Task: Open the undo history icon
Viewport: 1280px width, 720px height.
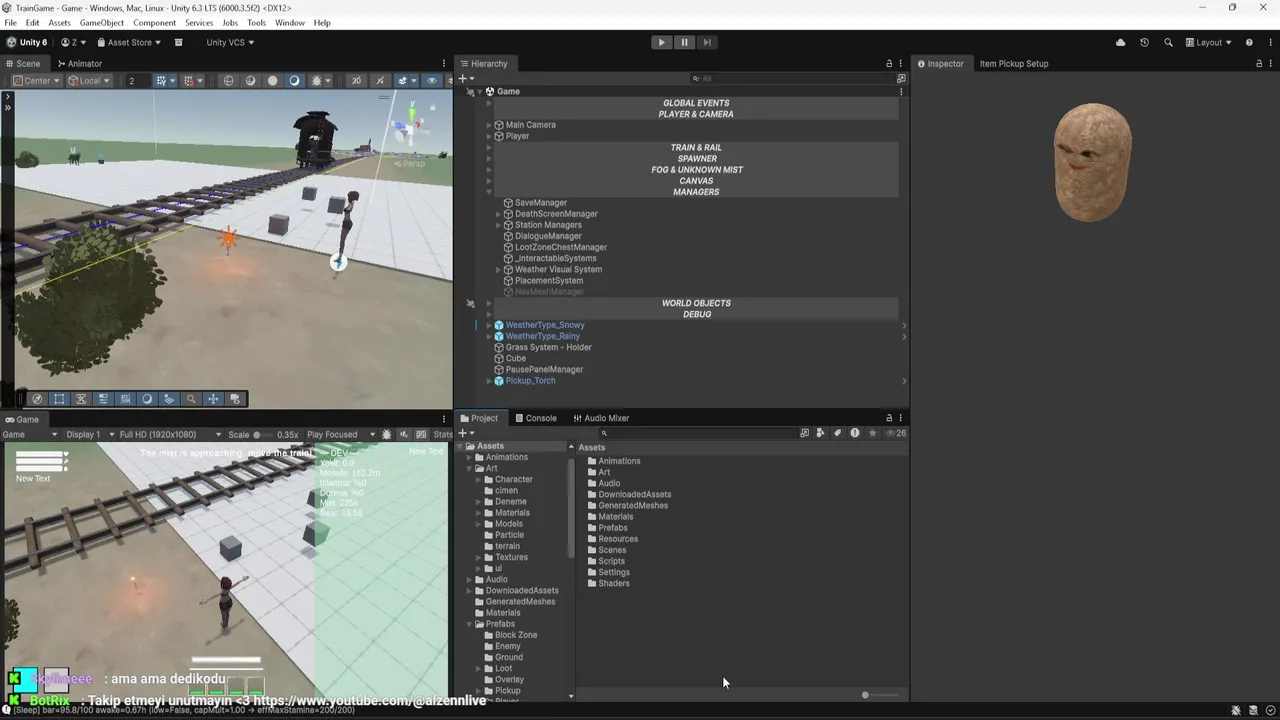Action: (x=1144, y=42)
